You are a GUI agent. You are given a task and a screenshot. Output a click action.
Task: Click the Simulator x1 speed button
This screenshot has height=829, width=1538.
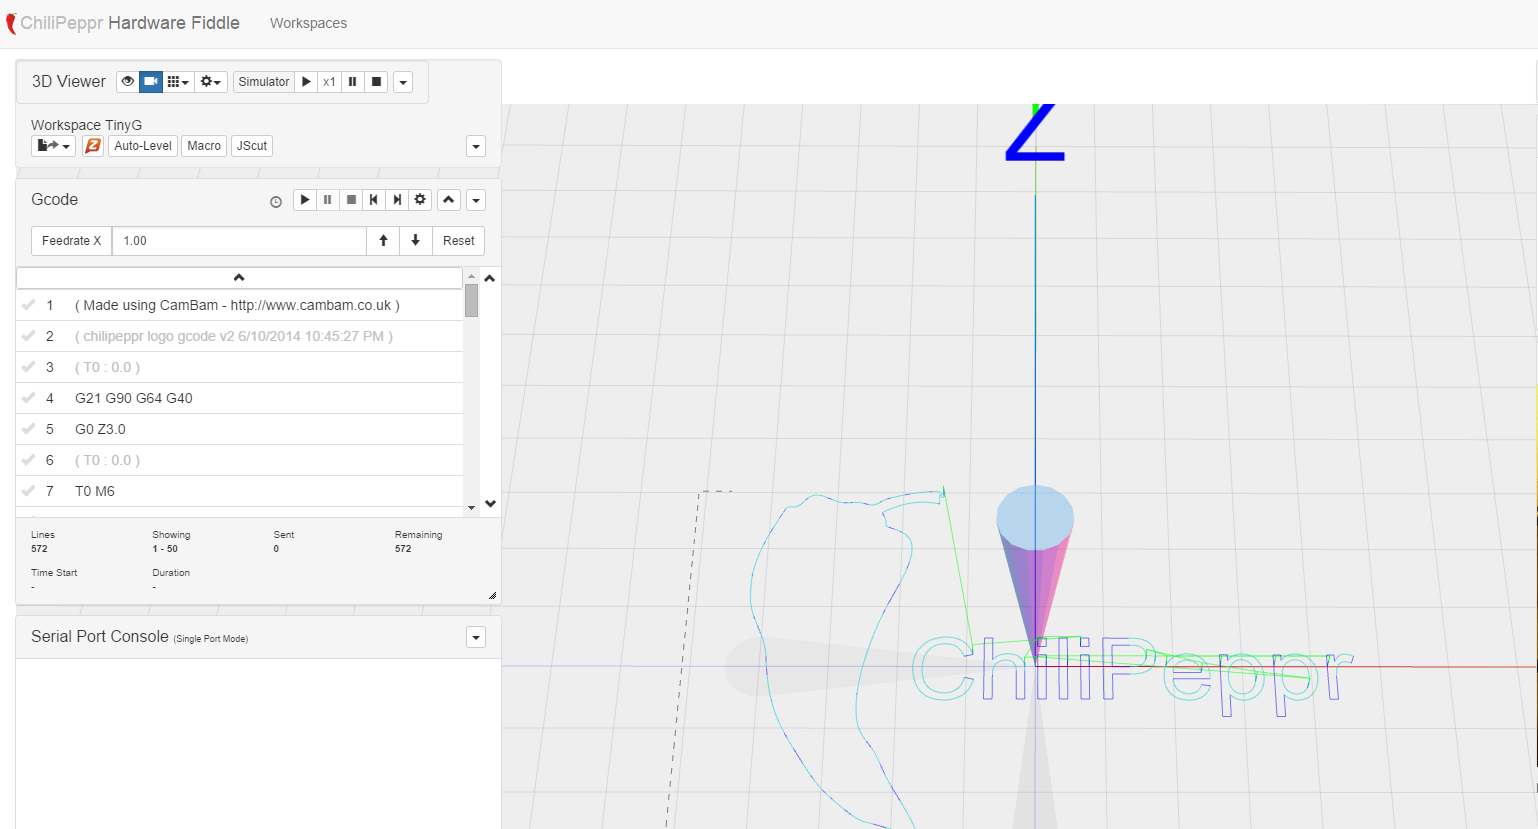point(329,82)
